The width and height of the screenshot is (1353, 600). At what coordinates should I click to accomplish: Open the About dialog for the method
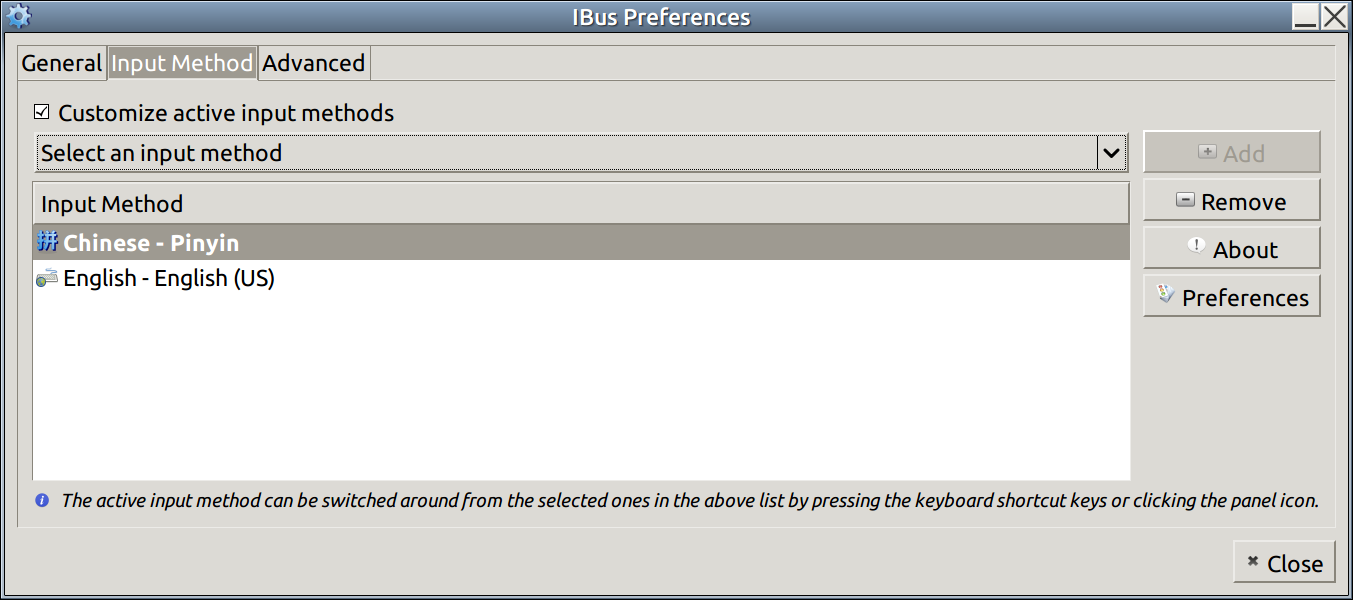tap(1231, 249)
